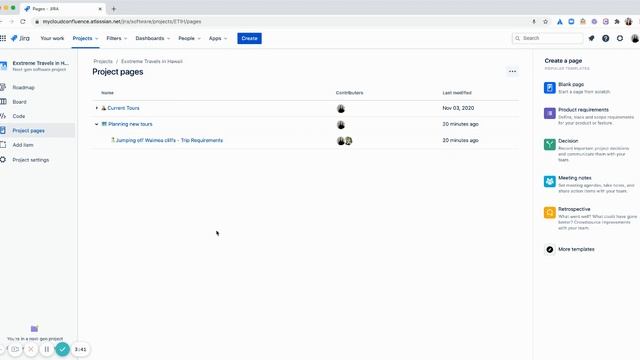Click the Current Tours contributor avatar
640x360 pixels.
pos(341,109)
